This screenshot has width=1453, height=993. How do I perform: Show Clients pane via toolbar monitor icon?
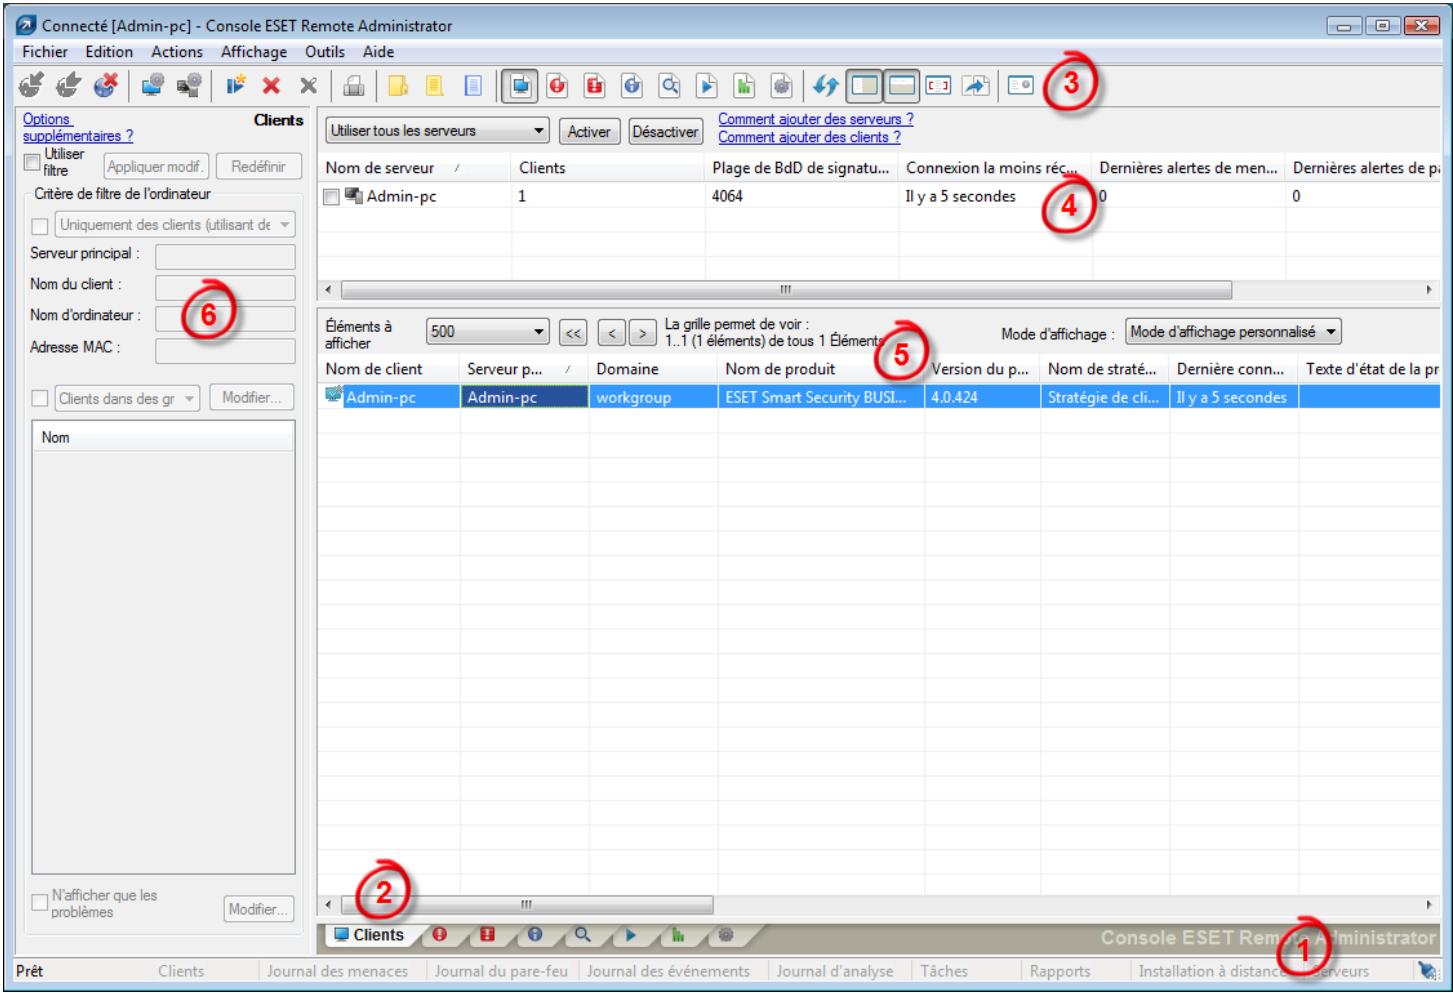tap(520, 87)
